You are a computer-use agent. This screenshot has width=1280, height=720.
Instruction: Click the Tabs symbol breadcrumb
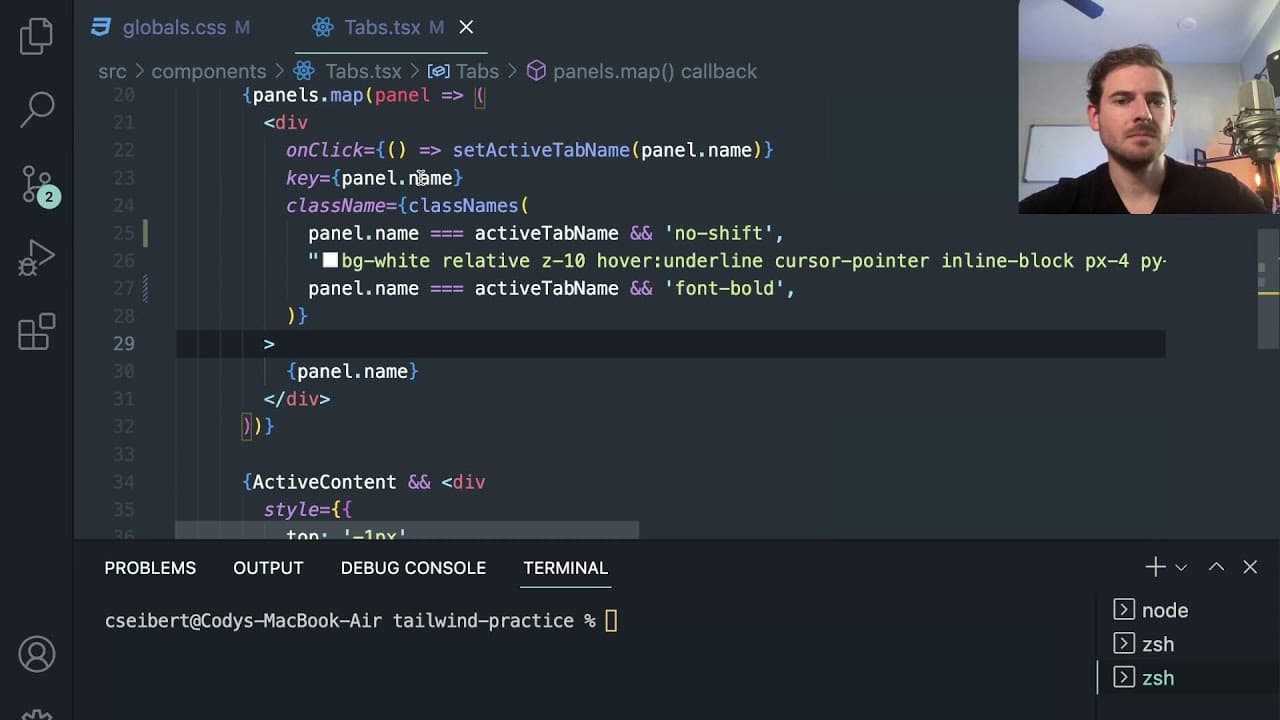pos(477,71)
